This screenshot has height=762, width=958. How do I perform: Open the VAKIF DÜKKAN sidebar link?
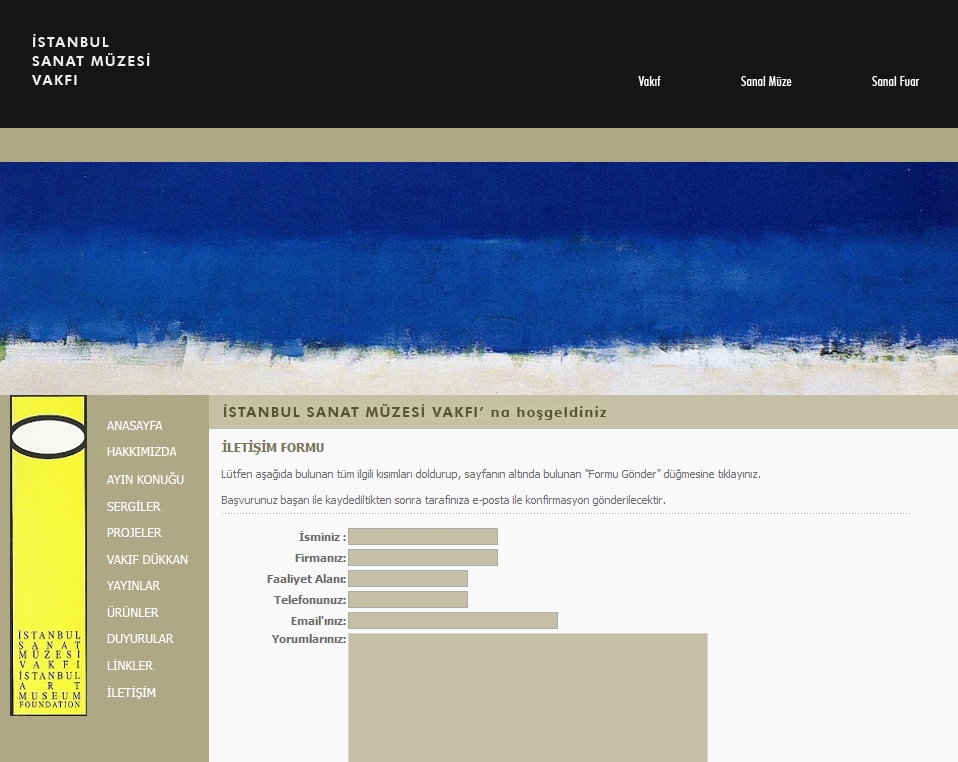tap(147, 559)
